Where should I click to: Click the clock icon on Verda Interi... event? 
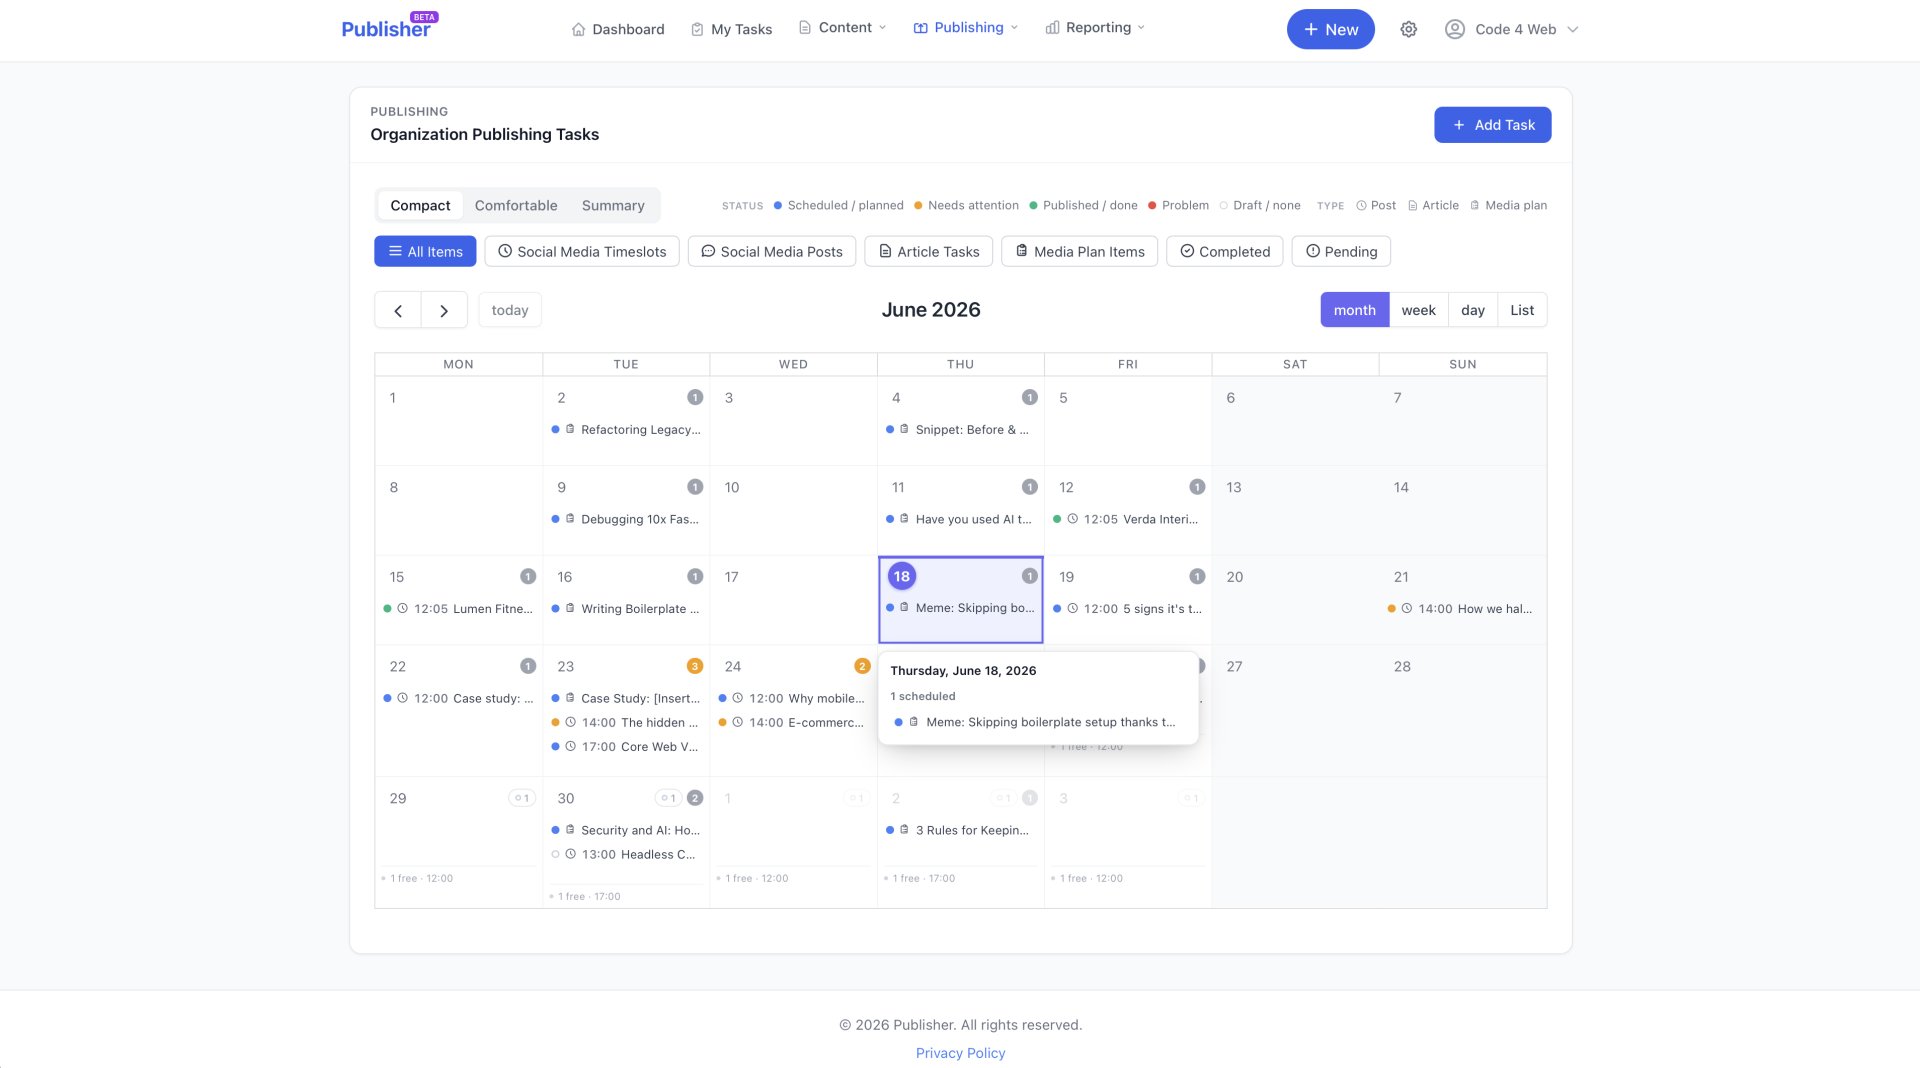click(1072, 519)
